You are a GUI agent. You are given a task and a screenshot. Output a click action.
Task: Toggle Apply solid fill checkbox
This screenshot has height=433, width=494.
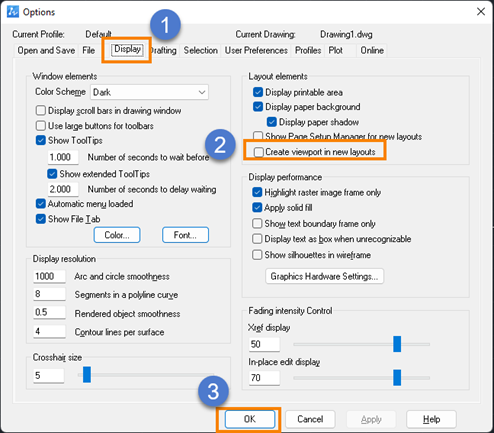(x=257, y=208)
